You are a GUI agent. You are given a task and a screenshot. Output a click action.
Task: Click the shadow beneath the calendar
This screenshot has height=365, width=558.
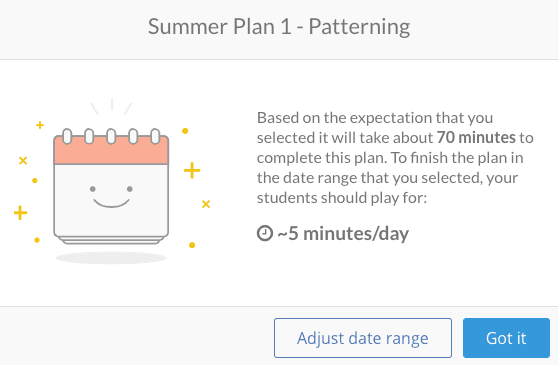pos(111,258)
